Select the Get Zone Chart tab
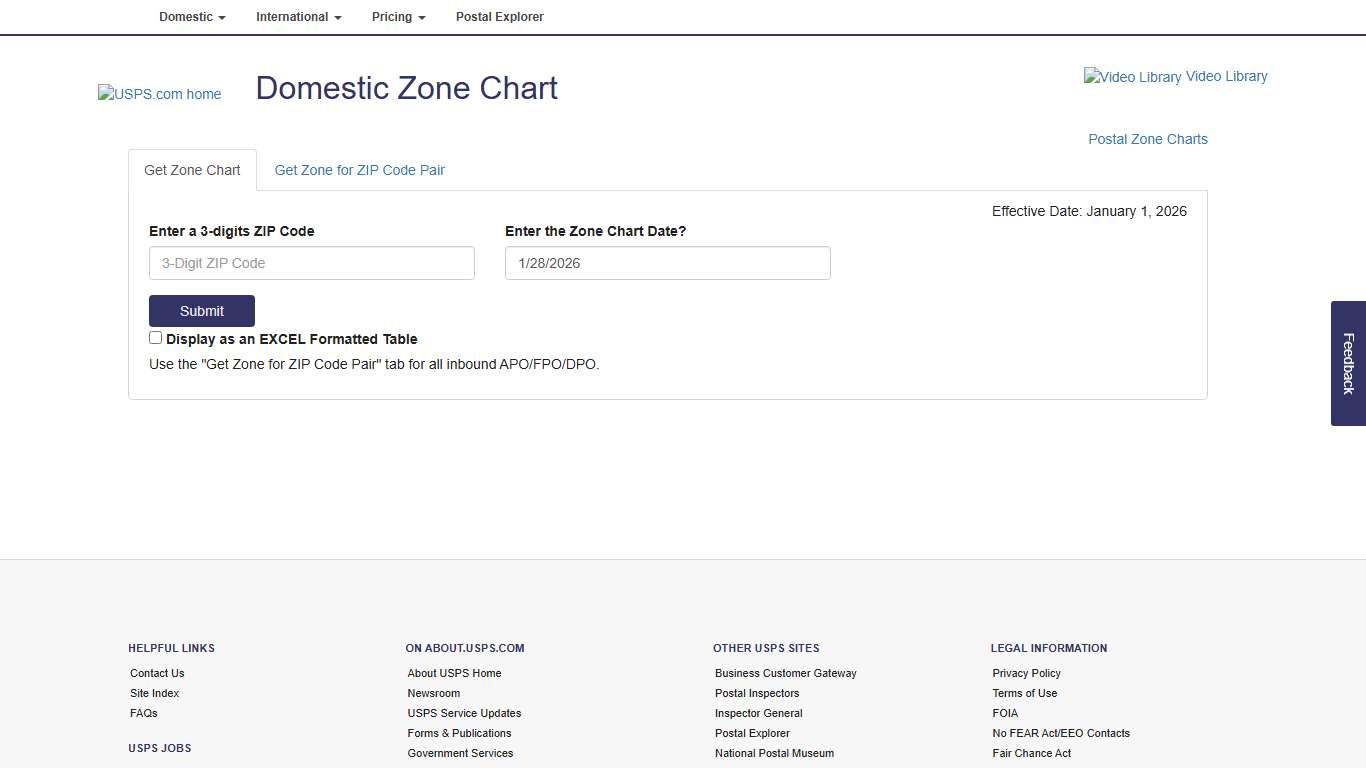 click(x=192, y=170)
